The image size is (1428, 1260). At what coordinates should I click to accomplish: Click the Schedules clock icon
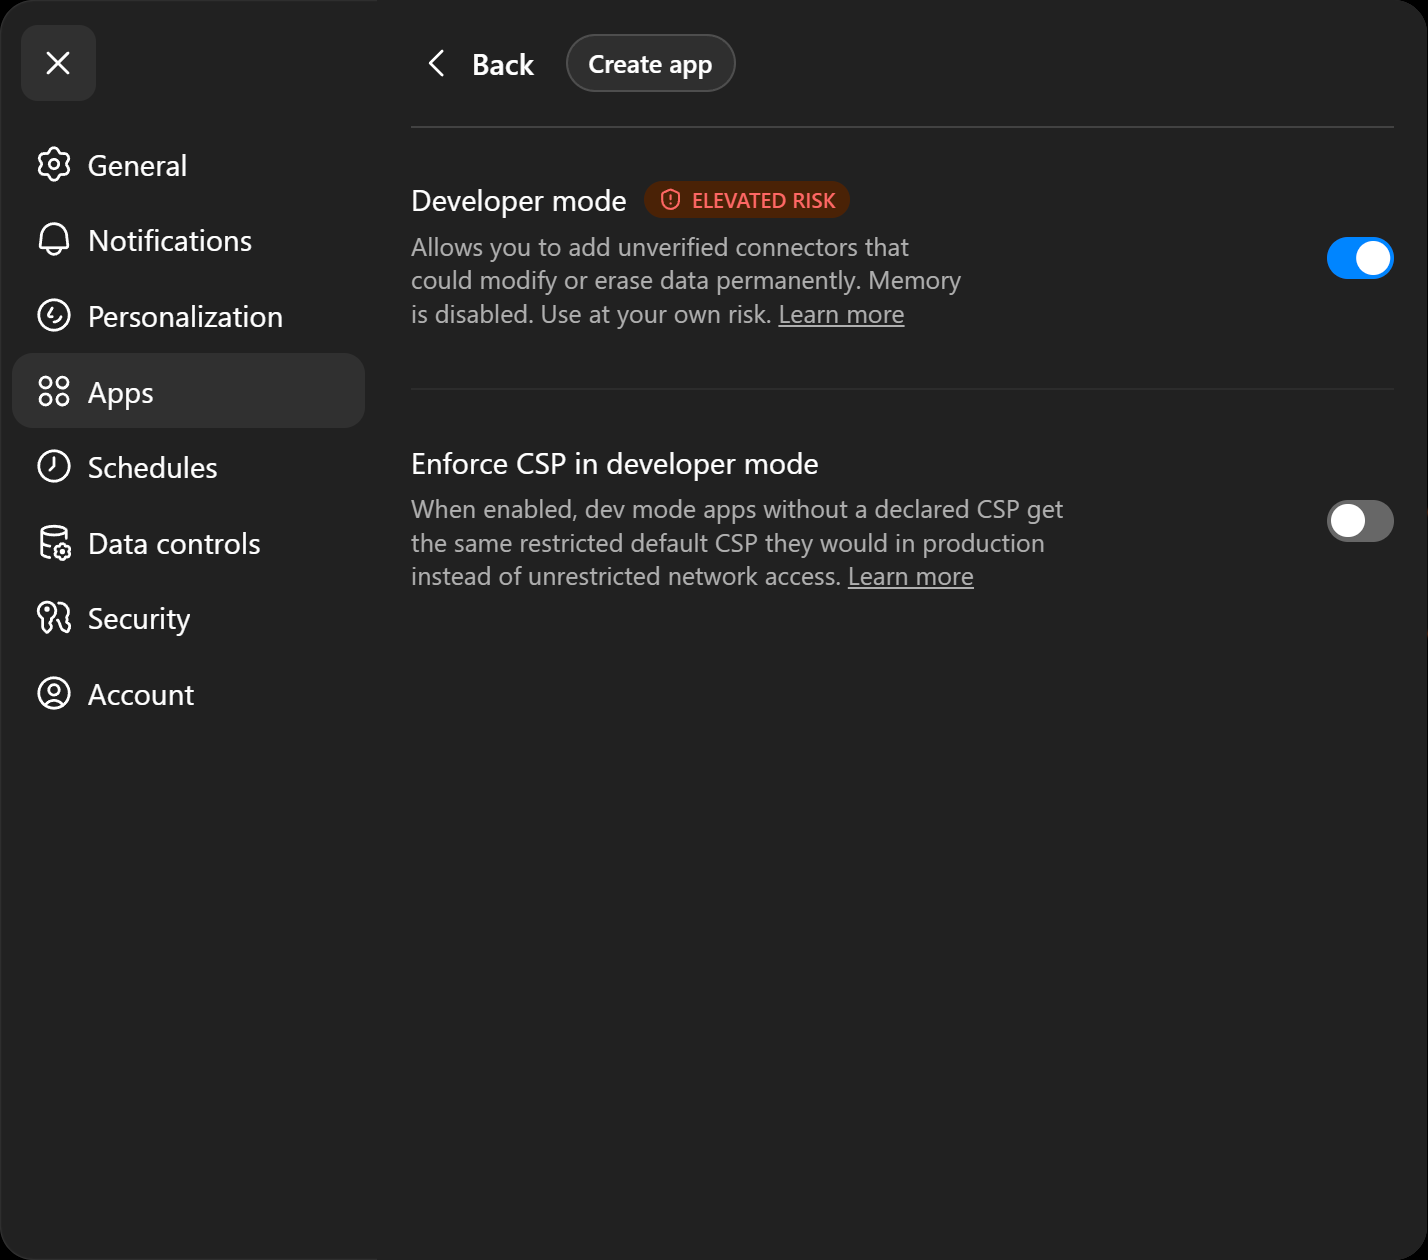click(x=54, y=467)
